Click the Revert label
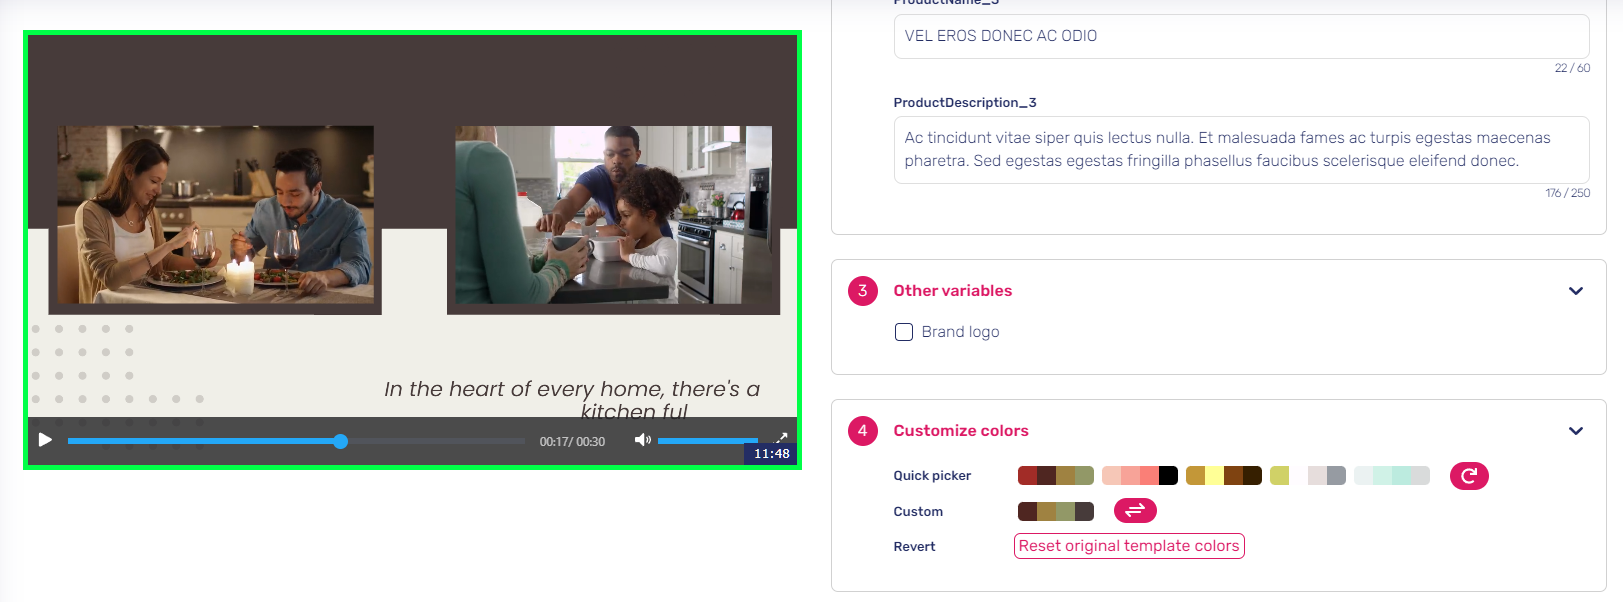This screenshot has height=602, width=1623. point(915,547)
